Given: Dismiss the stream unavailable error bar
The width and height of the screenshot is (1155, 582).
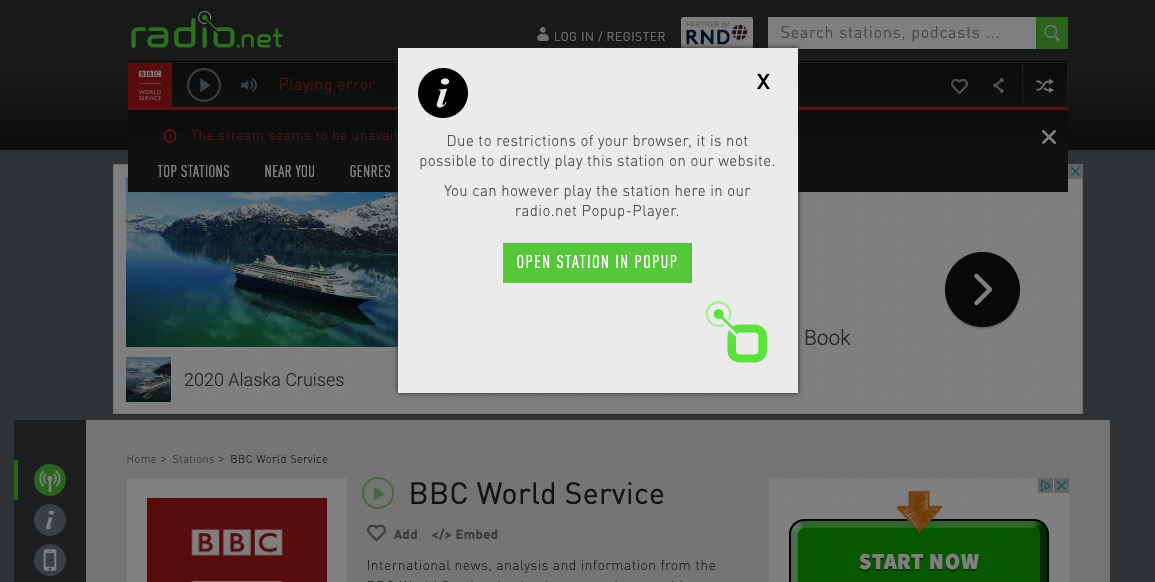Looking at the screenshot, I should [1049, 137].
